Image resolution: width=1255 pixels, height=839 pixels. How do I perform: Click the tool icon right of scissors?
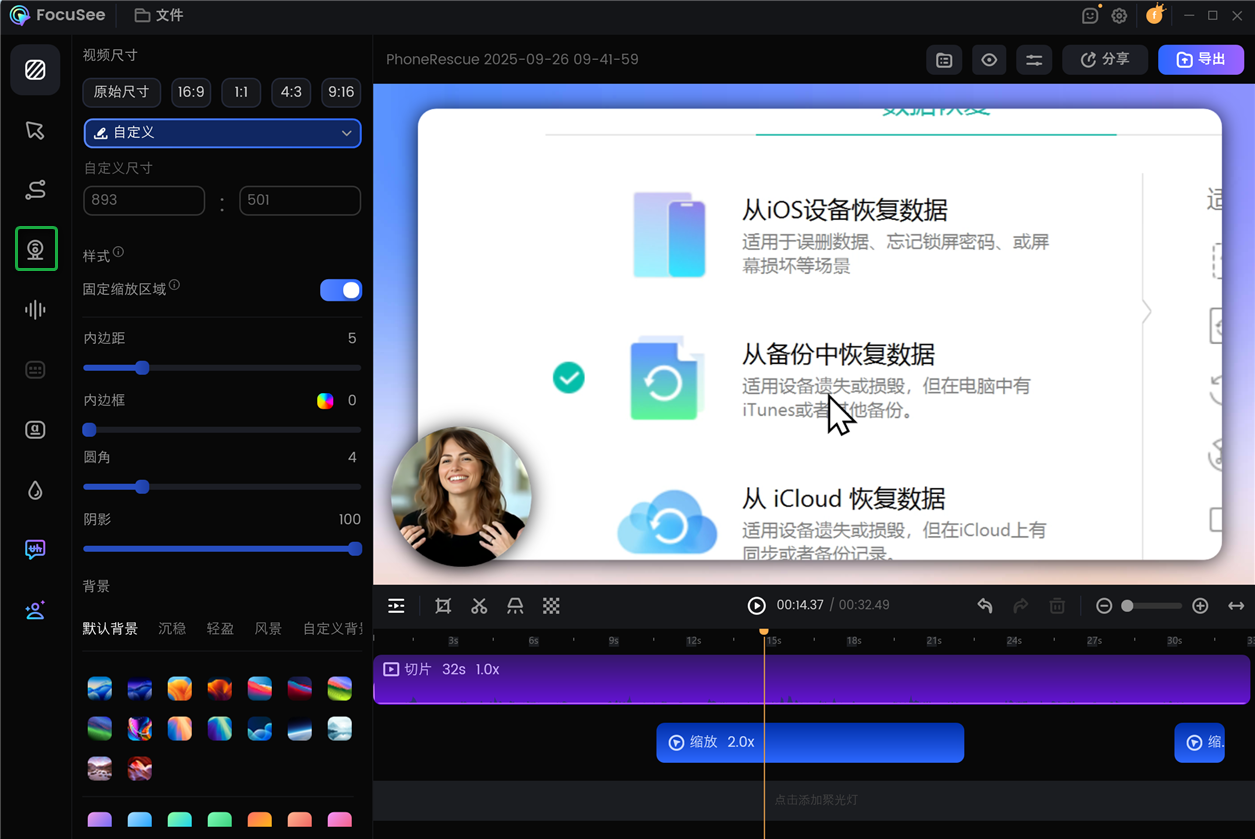(x=515, y=606)
